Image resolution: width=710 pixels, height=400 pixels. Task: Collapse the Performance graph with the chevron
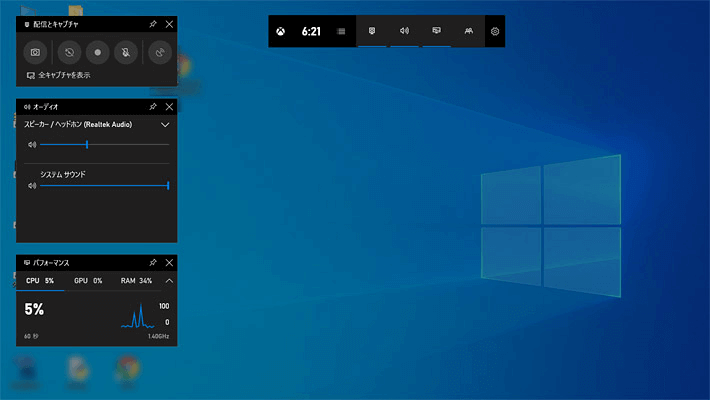[x=169, y=281]
